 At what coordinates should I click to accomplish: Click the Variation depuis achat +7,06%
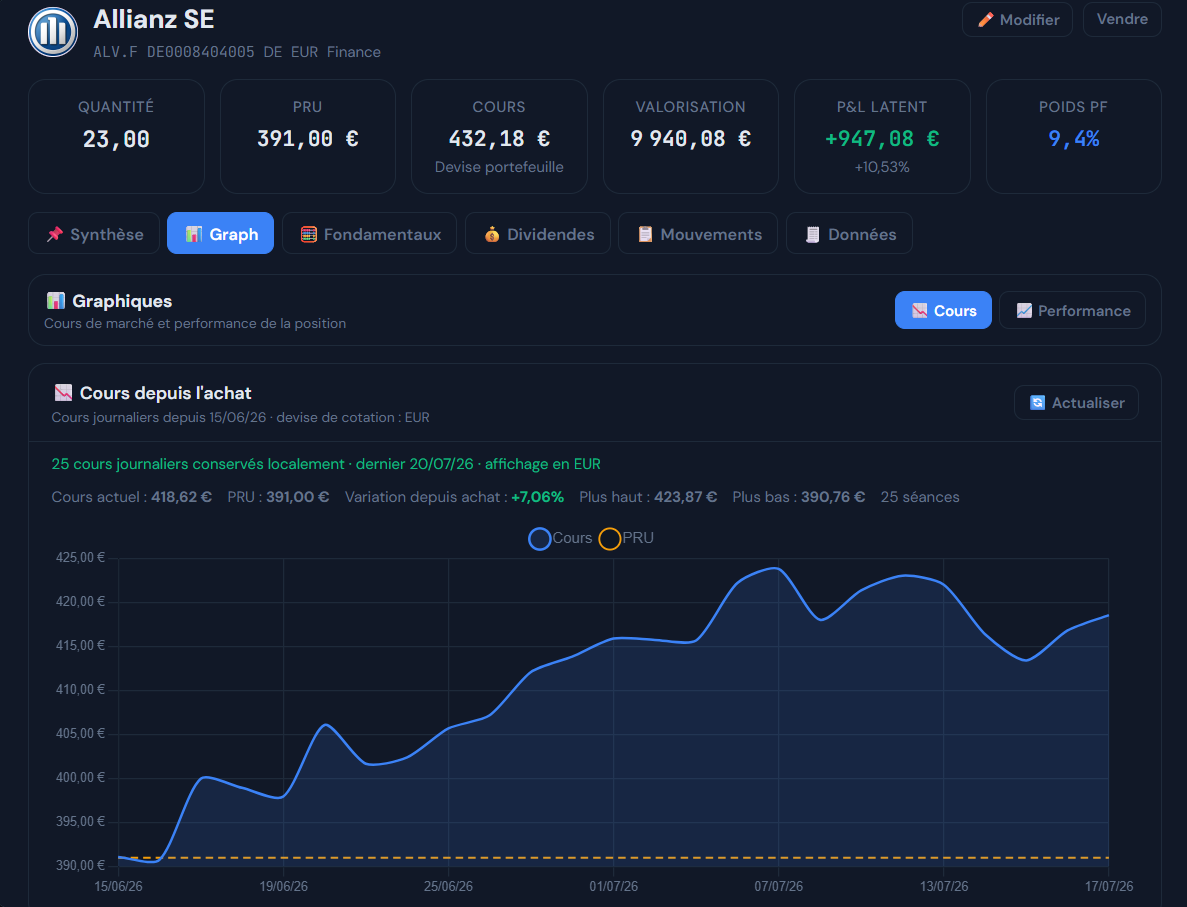[x=537, y=497]
